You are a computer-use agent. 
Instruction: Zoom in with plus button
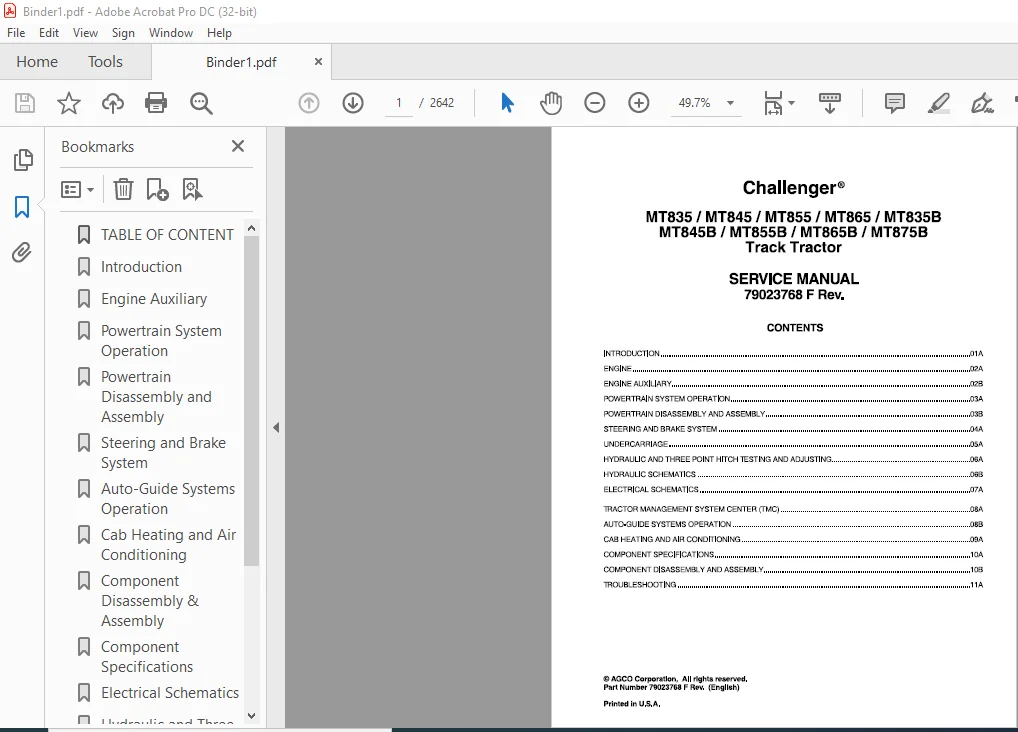pyautogui.click(x=639, y=103)
